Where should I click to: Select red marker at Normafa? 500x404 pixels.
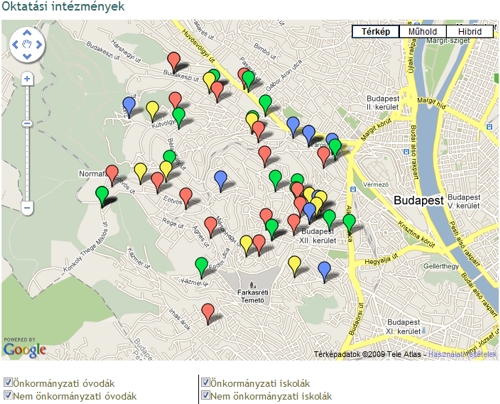pyautogui.click(x=112, y=173)
